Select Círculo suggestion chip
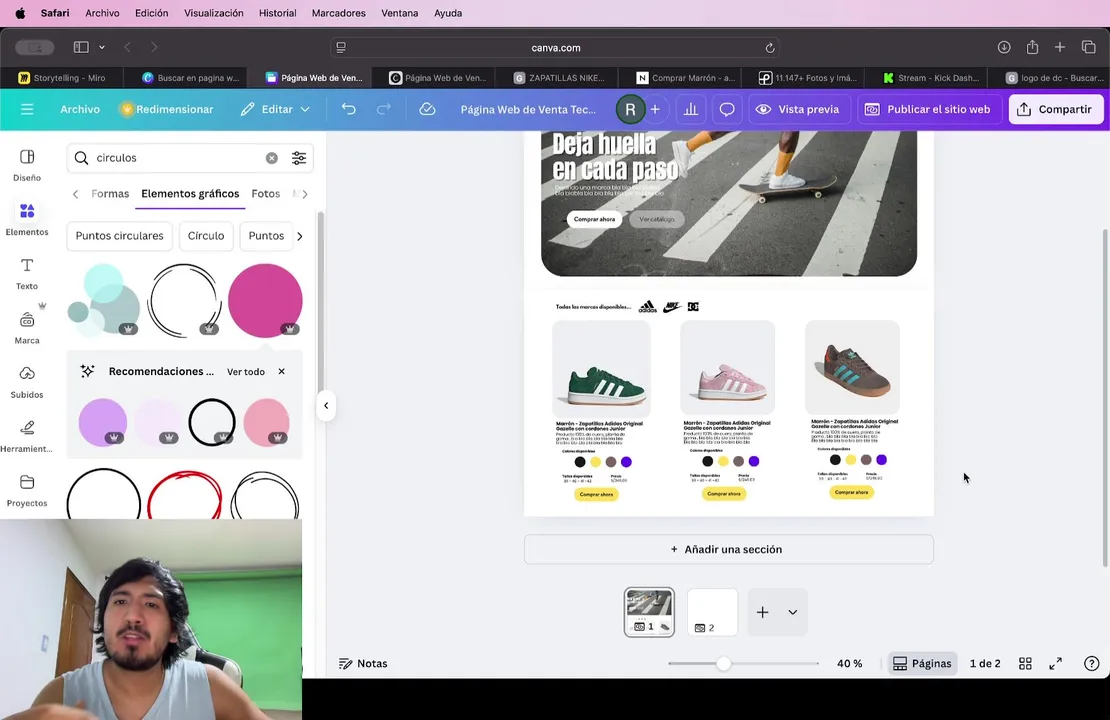The image size is (1110, 720). 205,236
